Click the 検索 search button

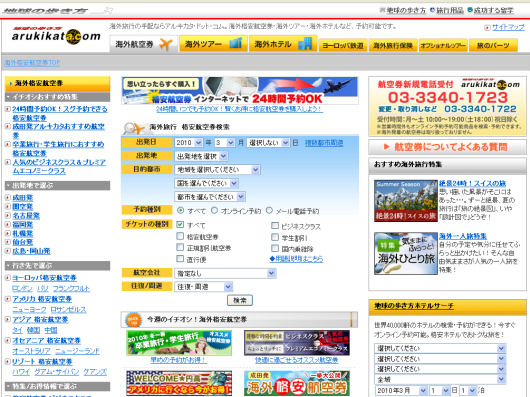coord(240,300)
